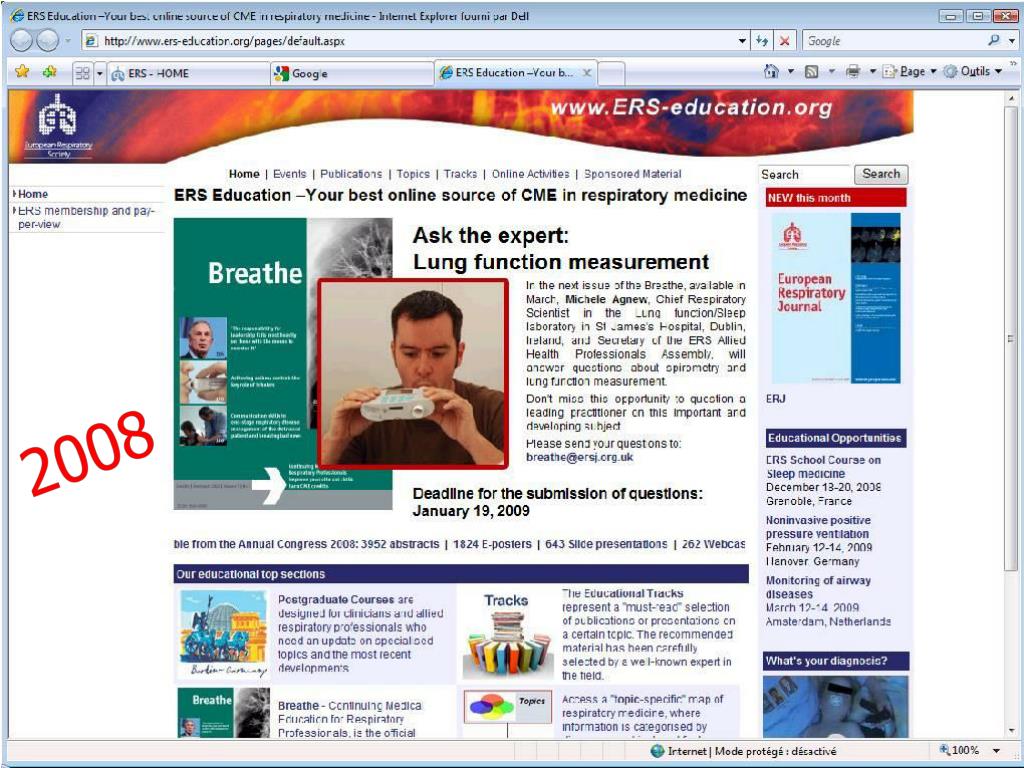Click the Breathe magazine cover image

(246, 363)
